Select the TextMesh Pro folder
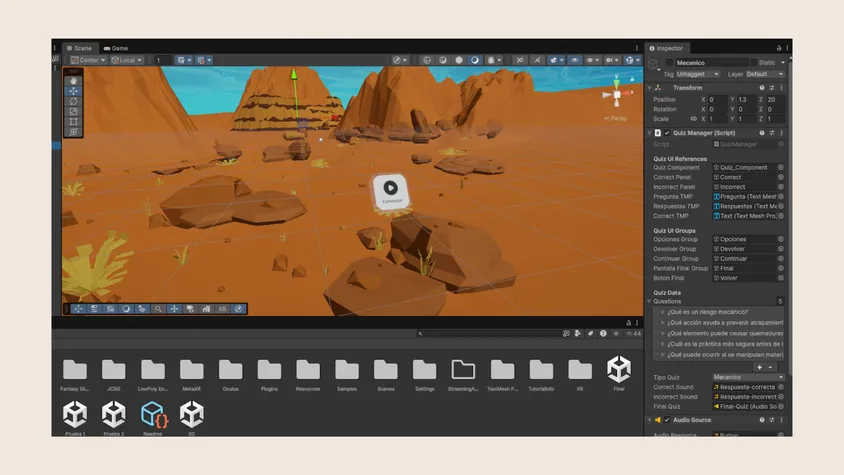Image resolution: width=844 pixels, height=475 pixels. click(502, 375)
